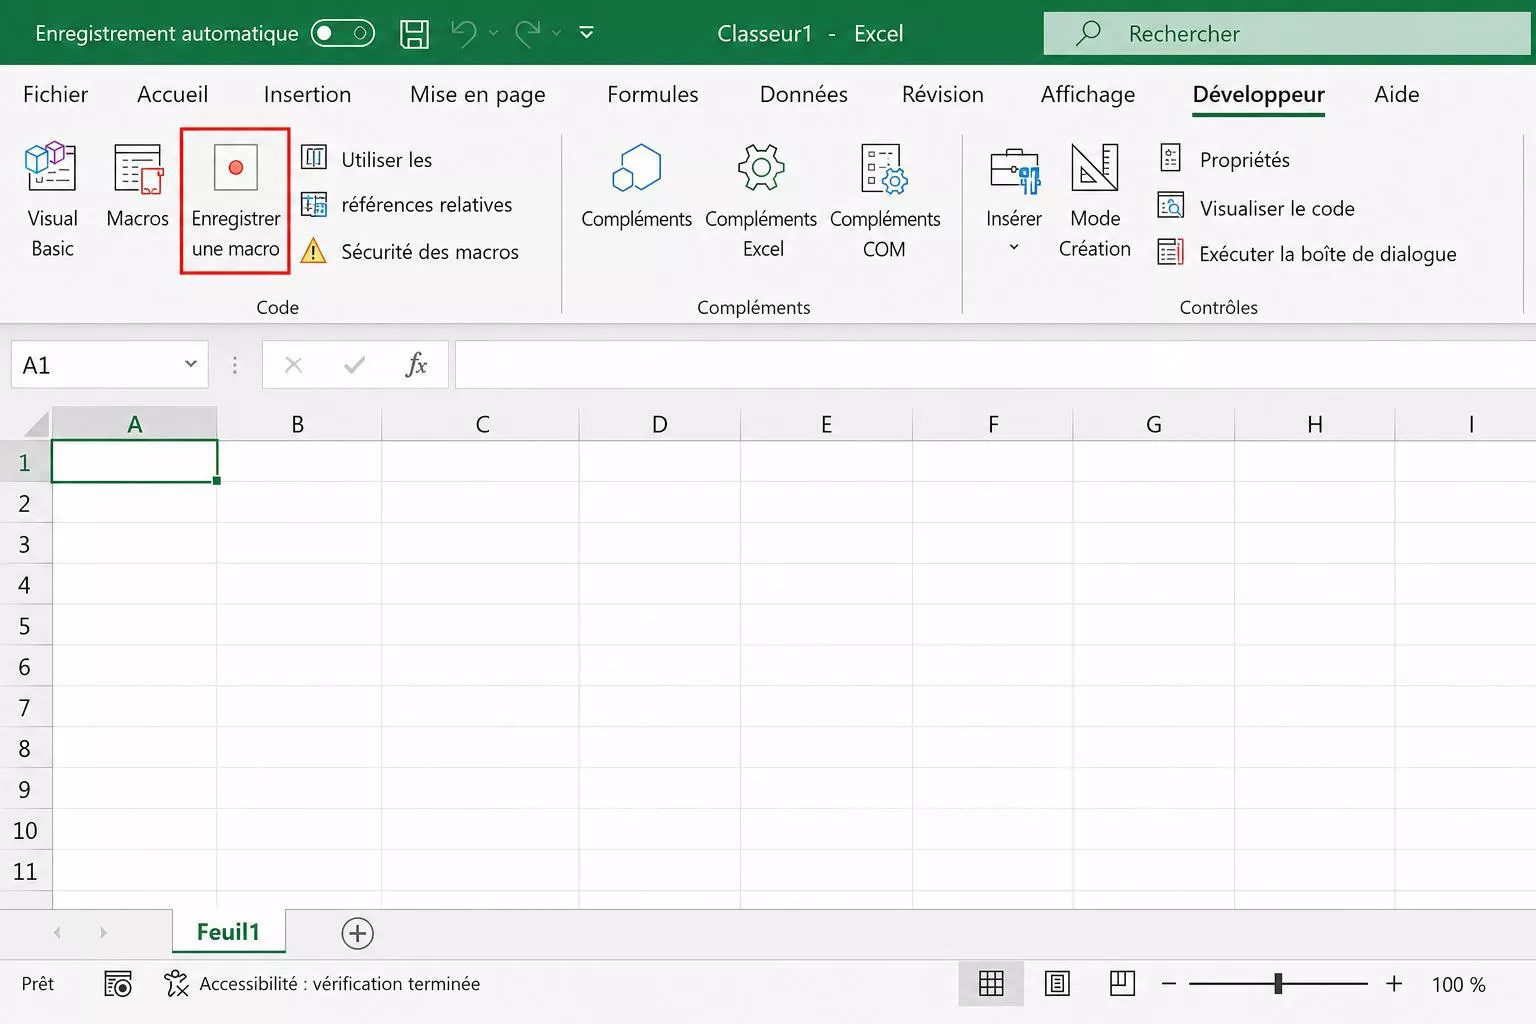Zoom out with the minus button
Screen dimensions: 1536x1024
pyautogui.click(x=1168, y=984)
